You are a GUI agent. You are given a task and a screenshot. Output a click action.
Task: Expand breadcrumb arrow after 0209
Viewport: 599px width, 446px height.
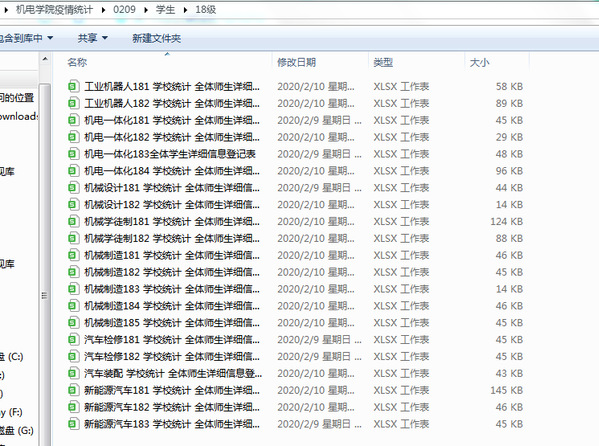click(146, 10)
